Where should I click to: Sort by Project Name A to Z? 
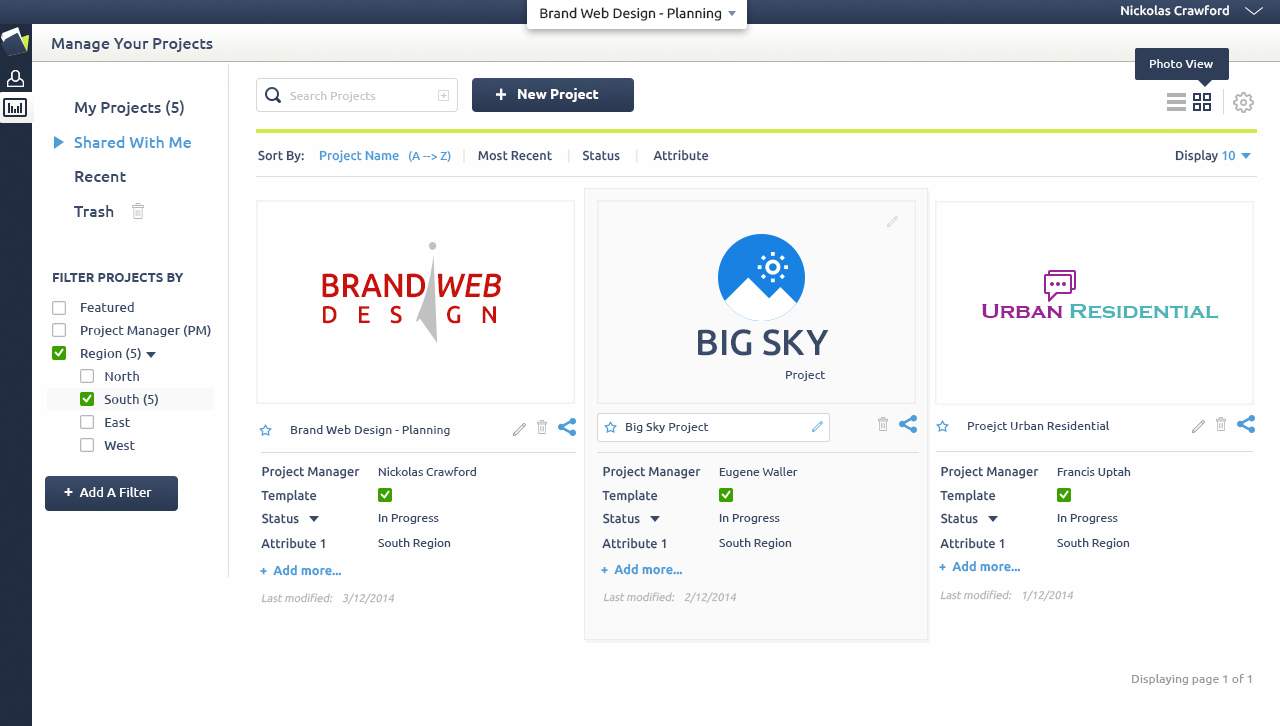click(385, 156)
